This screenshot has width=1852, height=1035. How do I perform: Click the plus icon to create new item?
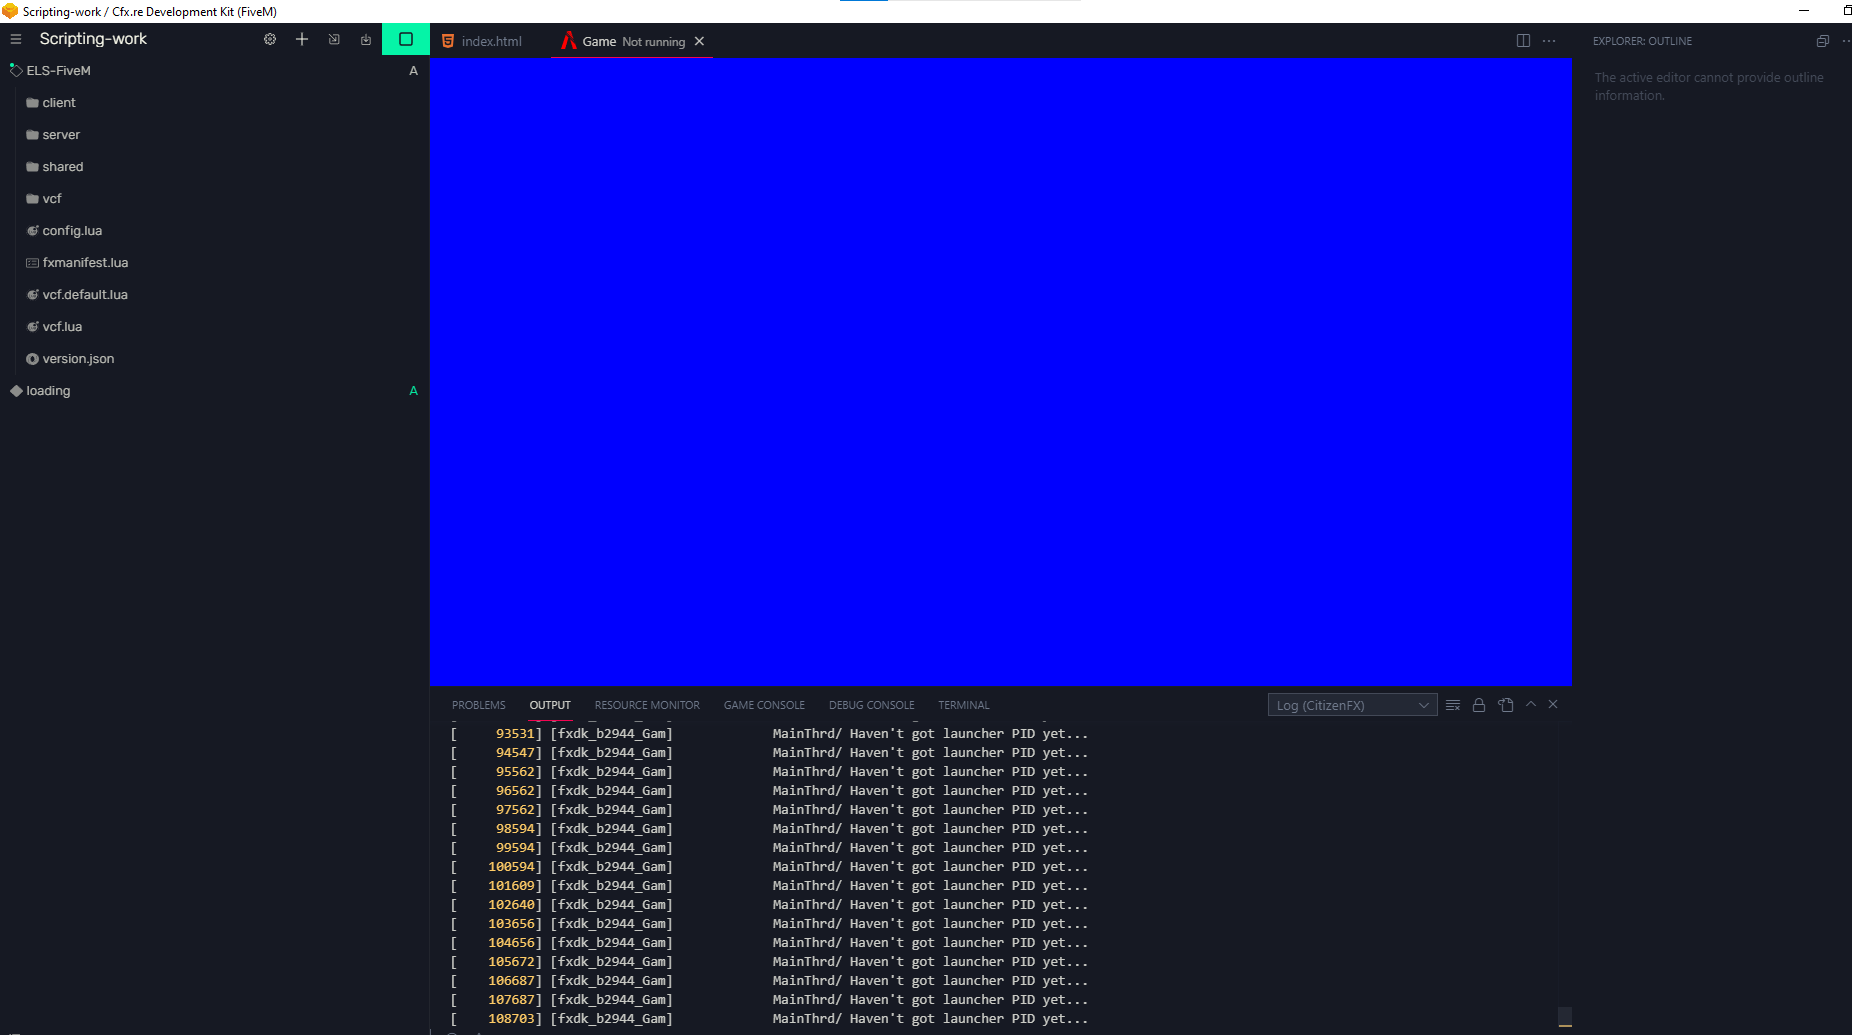302,39
